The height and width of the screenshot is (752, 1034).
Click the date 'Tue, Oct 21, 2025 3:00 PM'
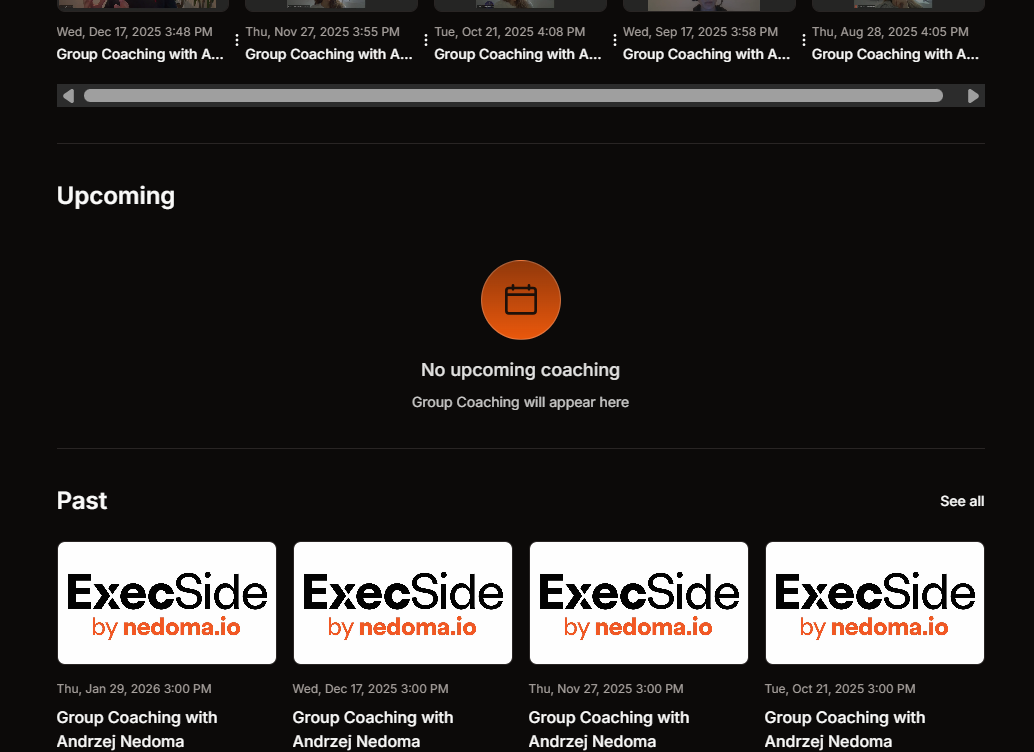pos(840,689)
